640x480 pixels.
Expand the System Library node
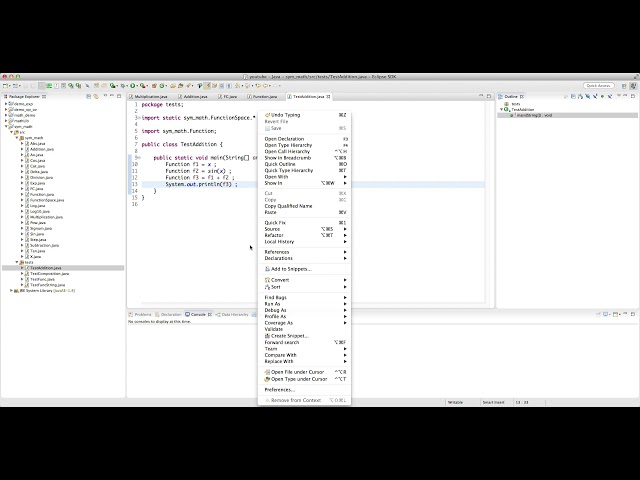[x=11, y=291]
